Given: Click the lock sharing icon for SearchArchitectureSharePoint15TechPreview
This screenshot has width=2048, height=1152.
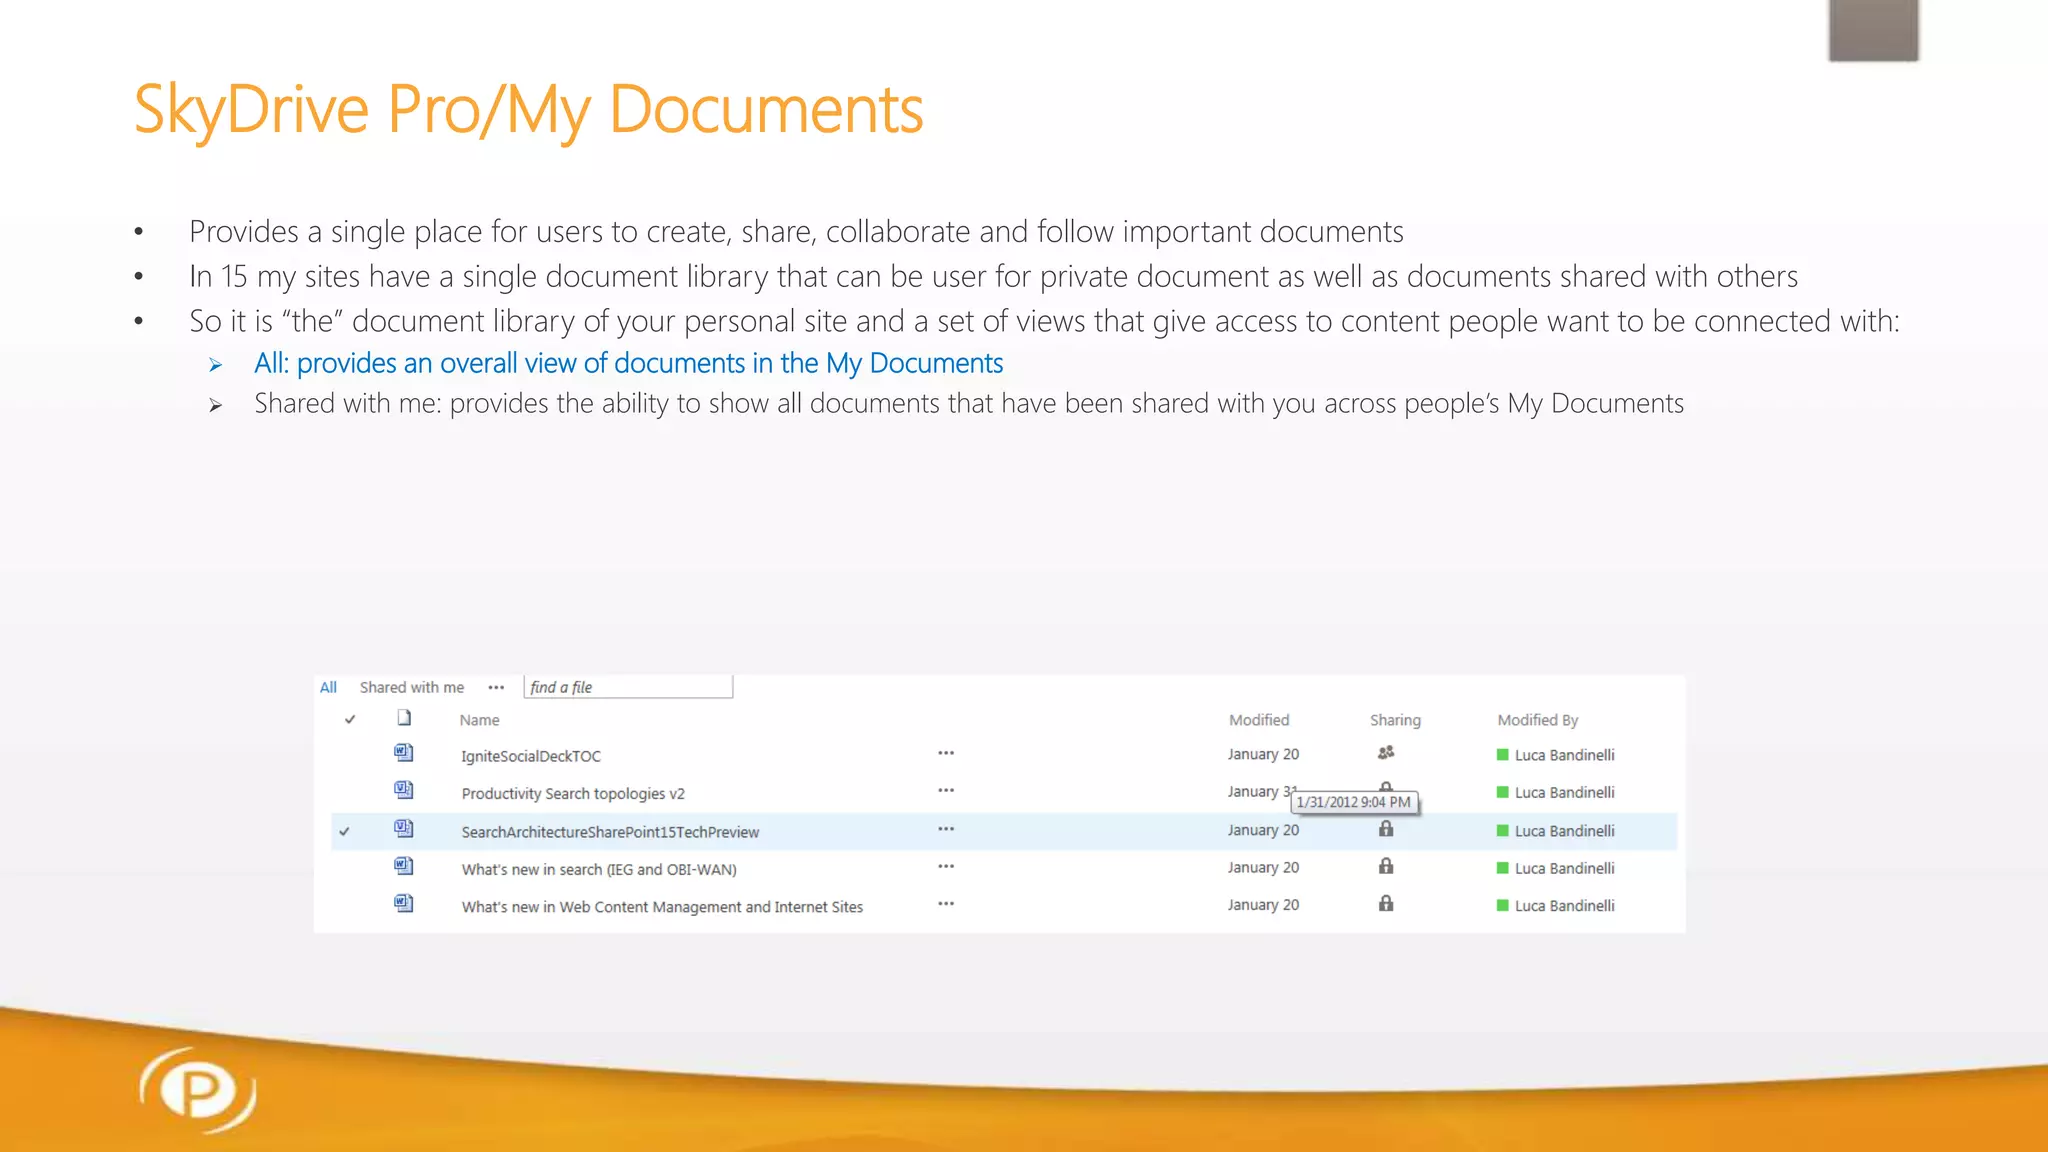Looking at the screenshot, I should click(1386, 828).
